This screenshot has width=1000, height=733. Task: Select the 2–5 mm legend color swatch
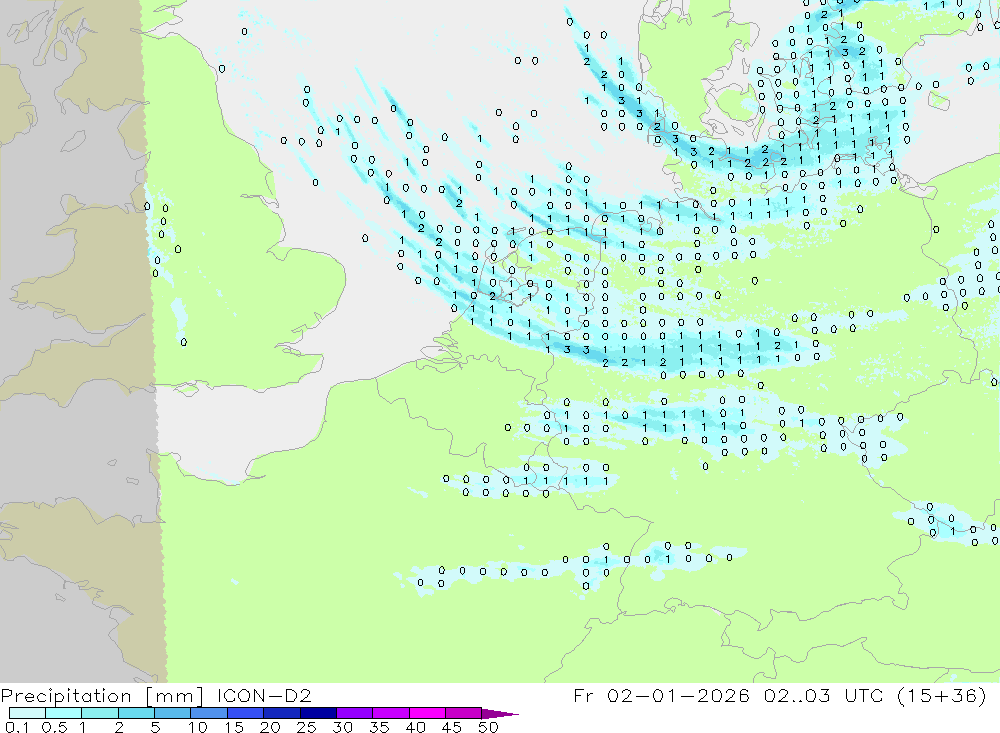[x=136, y=713]
